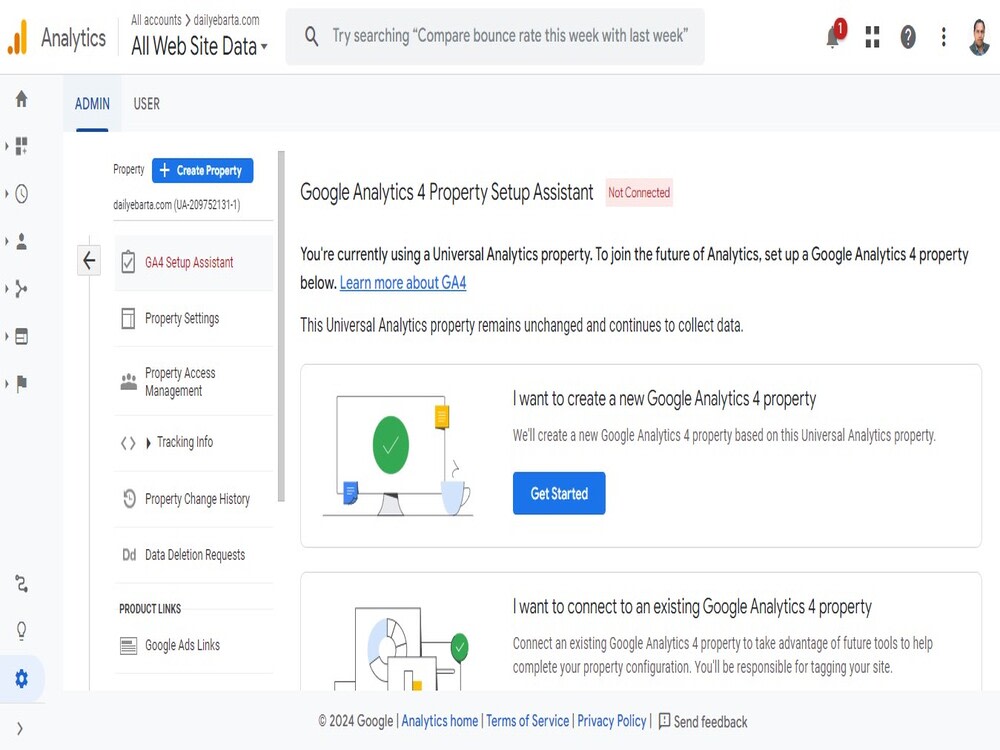Open the Terms of Service link
Viewport: 1000px width, 750px height.
[527, 721]
